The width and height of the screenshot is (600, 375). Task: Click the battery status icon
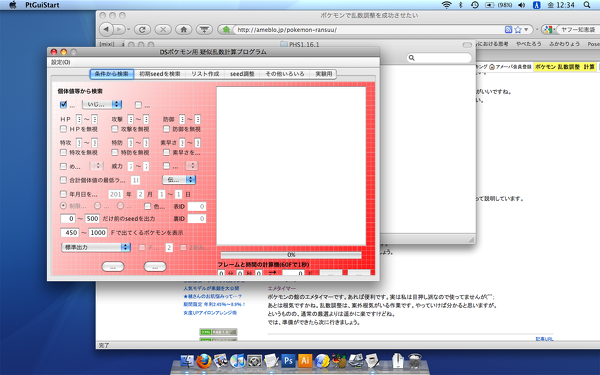point(489,5)
